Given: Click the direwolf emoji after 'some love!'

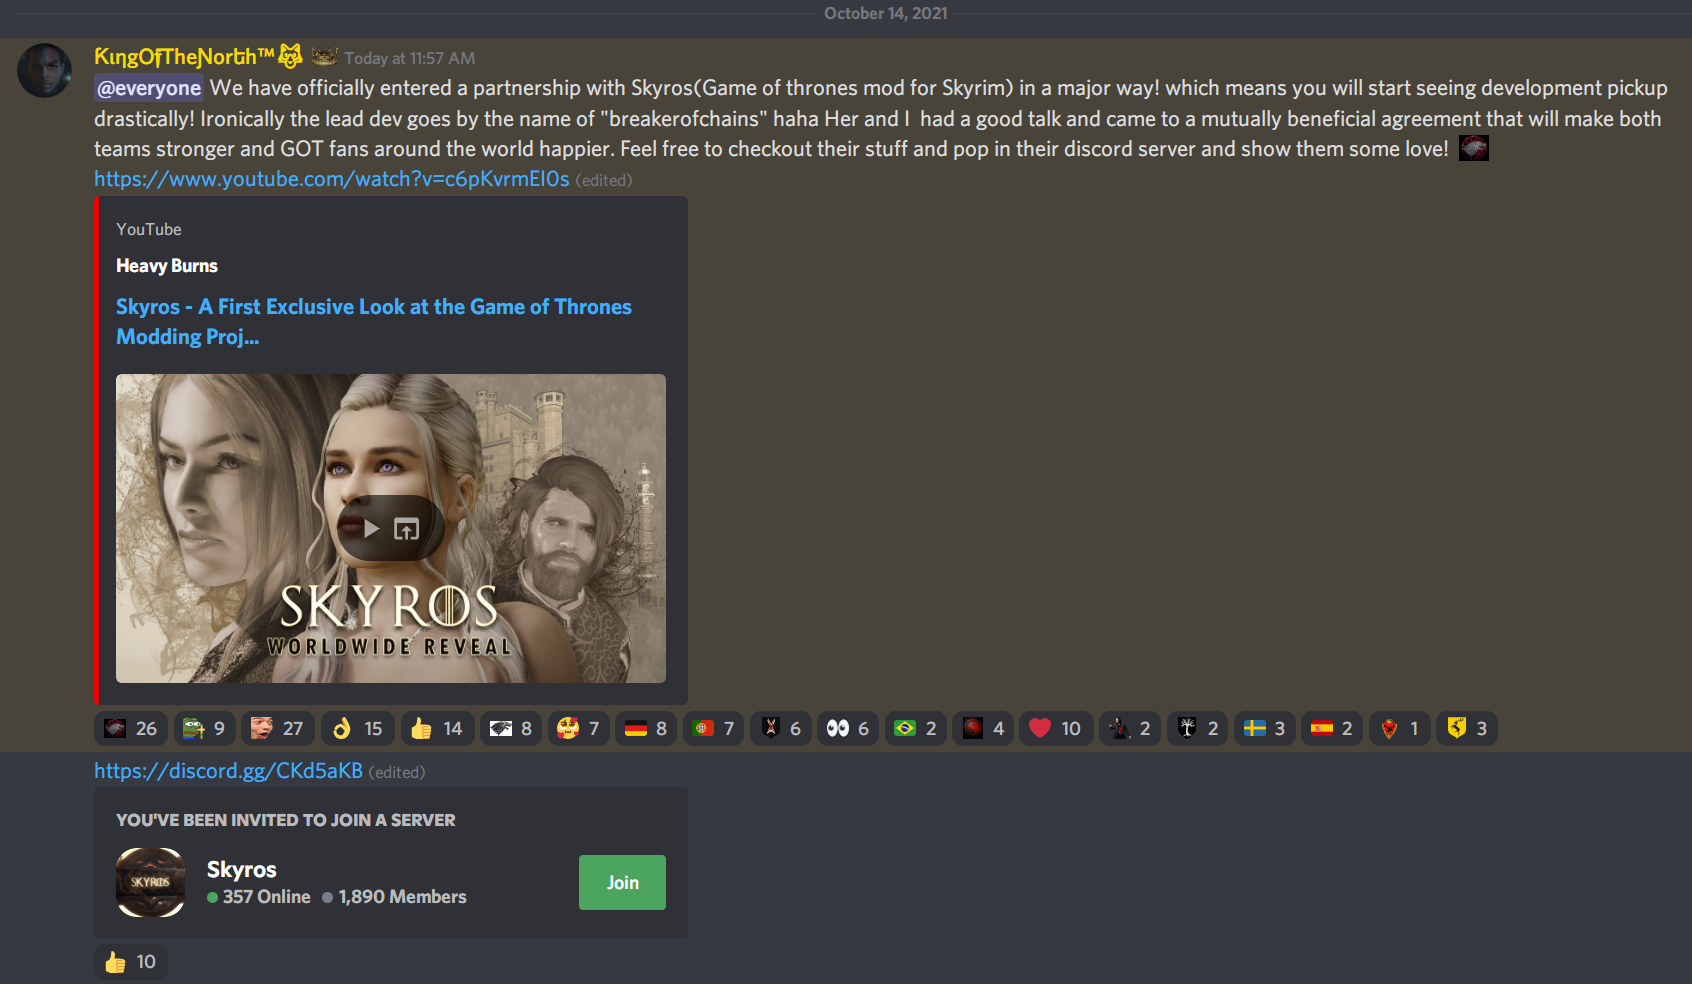Looking at the screenshot, I should pyautogui.click(x=1474, y=148).
